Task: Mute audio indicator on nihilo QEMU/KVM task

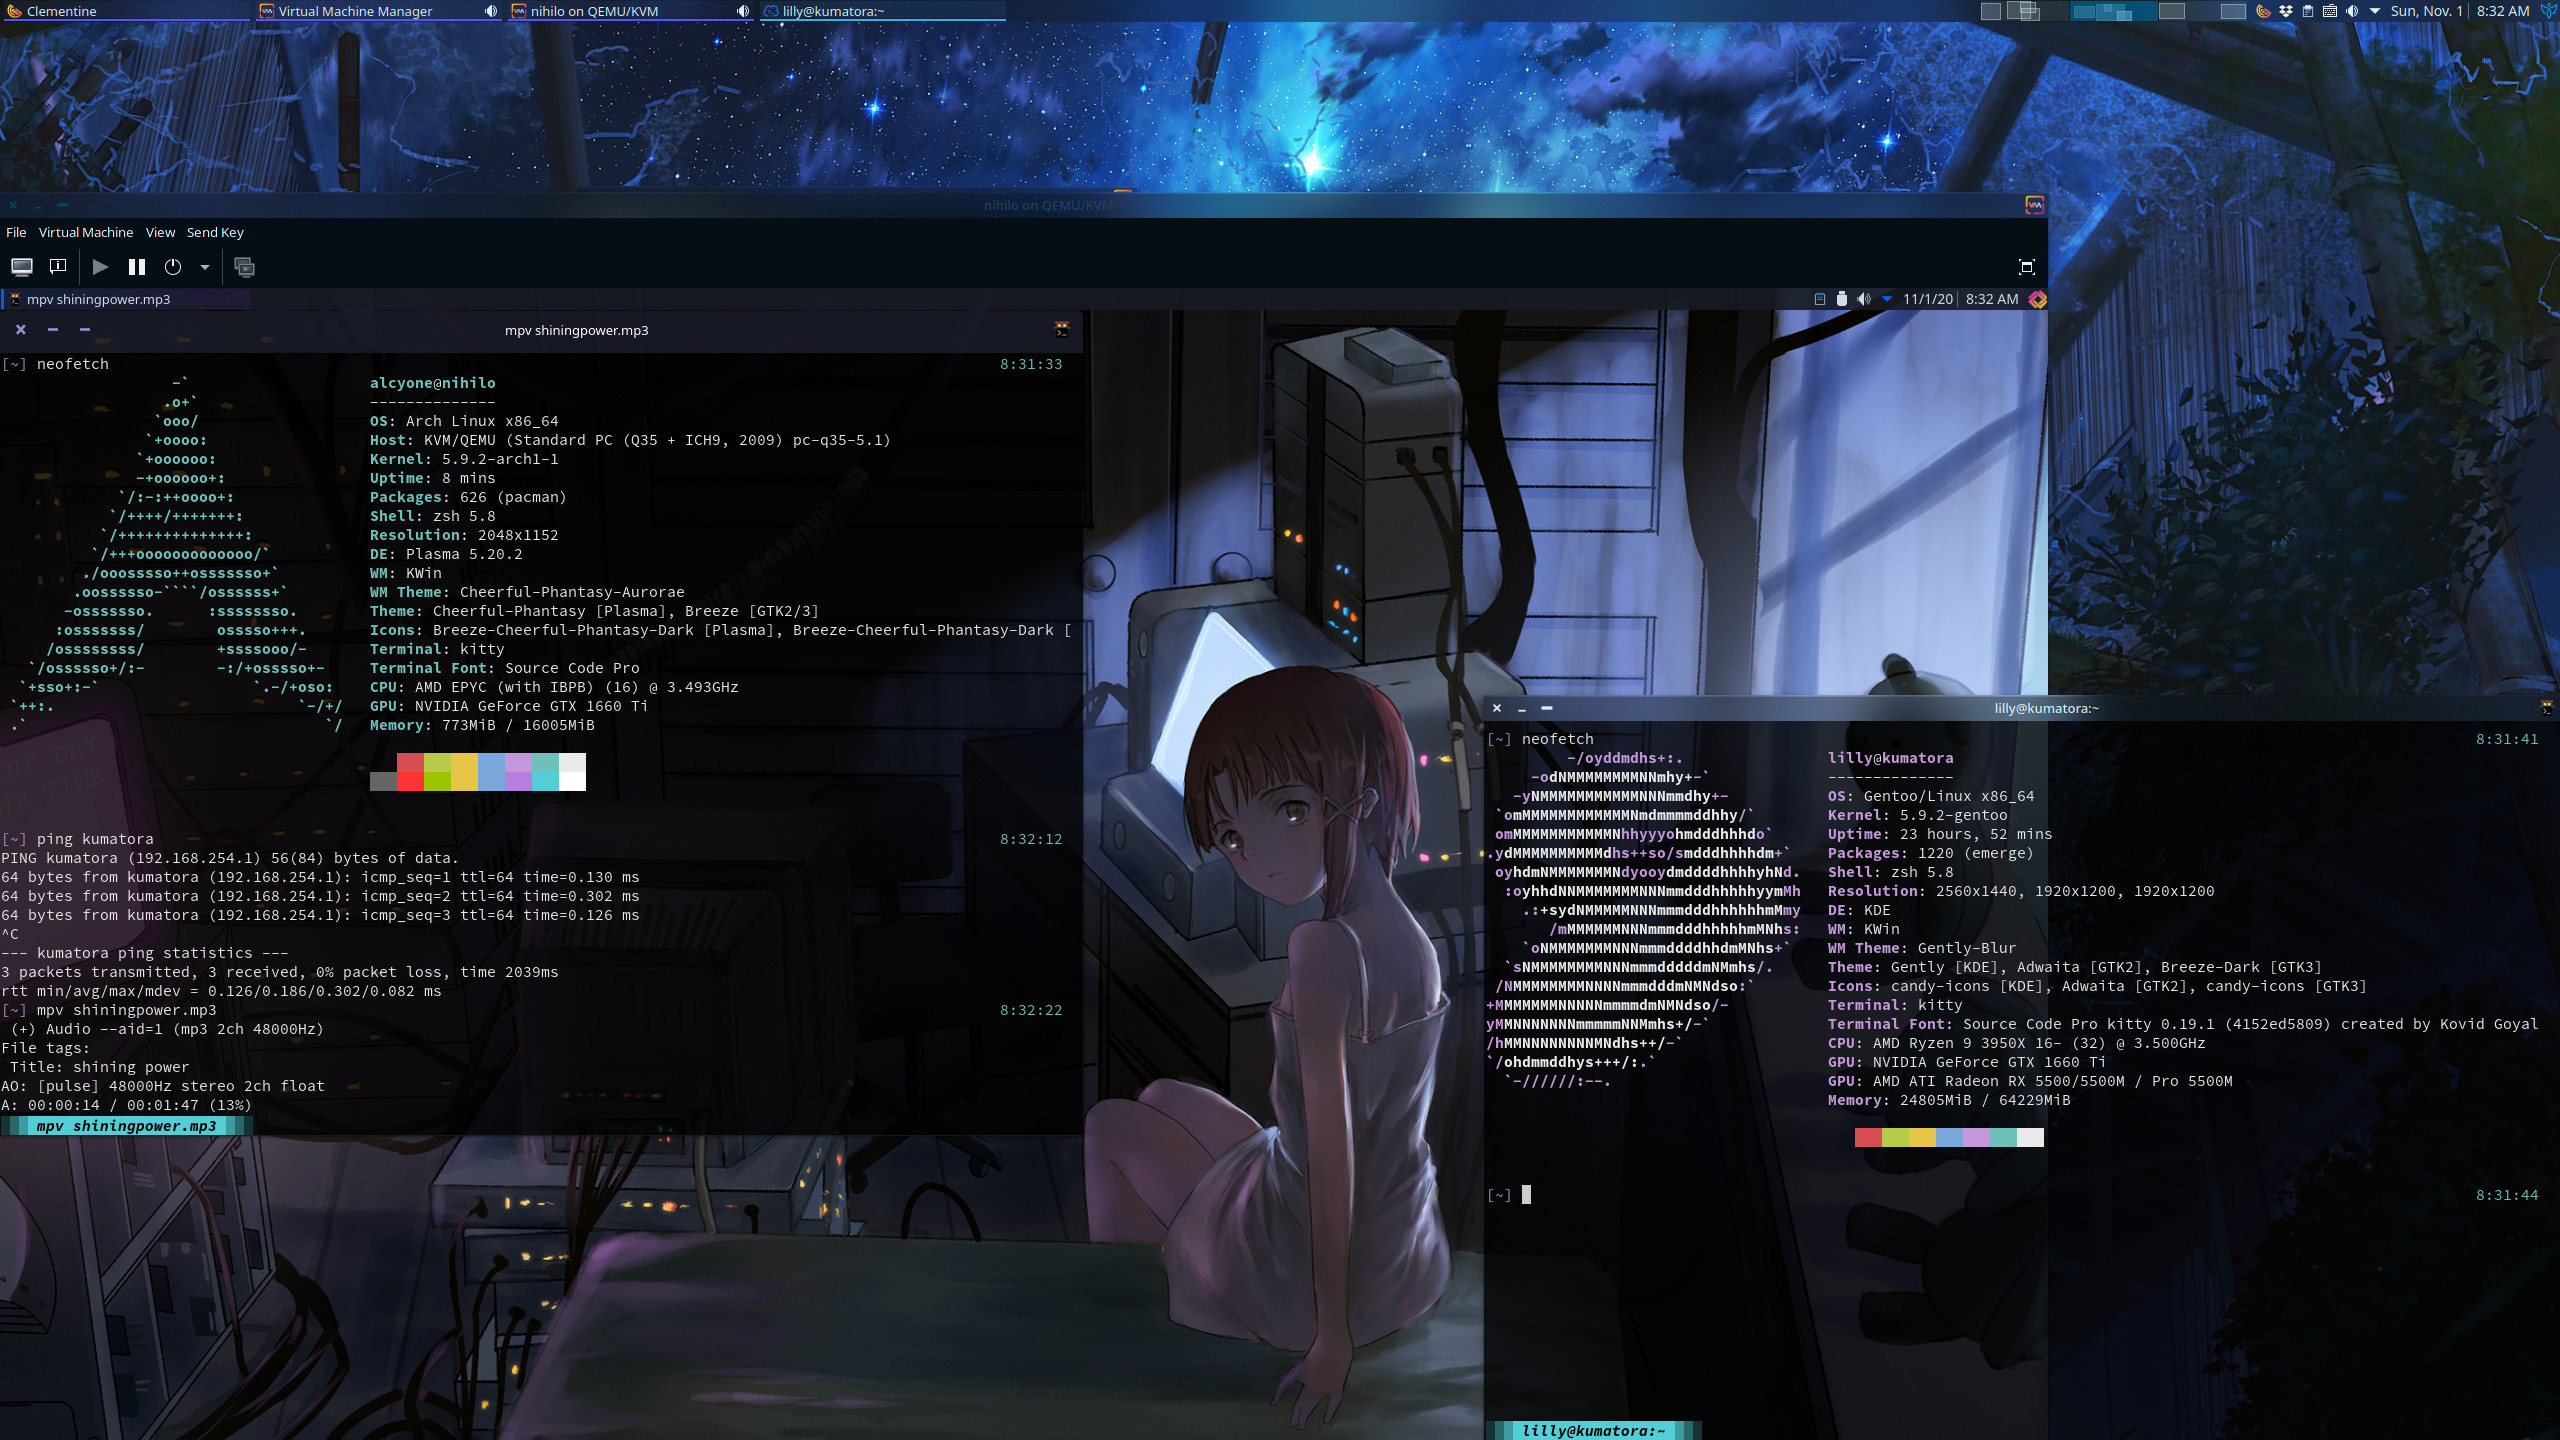Action: tap(743, 11)
